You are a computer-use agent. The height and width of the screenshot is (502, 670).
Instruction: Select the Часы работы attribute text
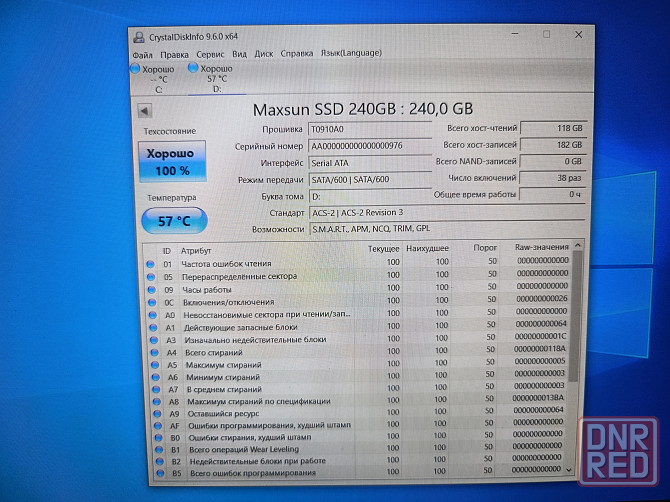(x=207, y=290)
